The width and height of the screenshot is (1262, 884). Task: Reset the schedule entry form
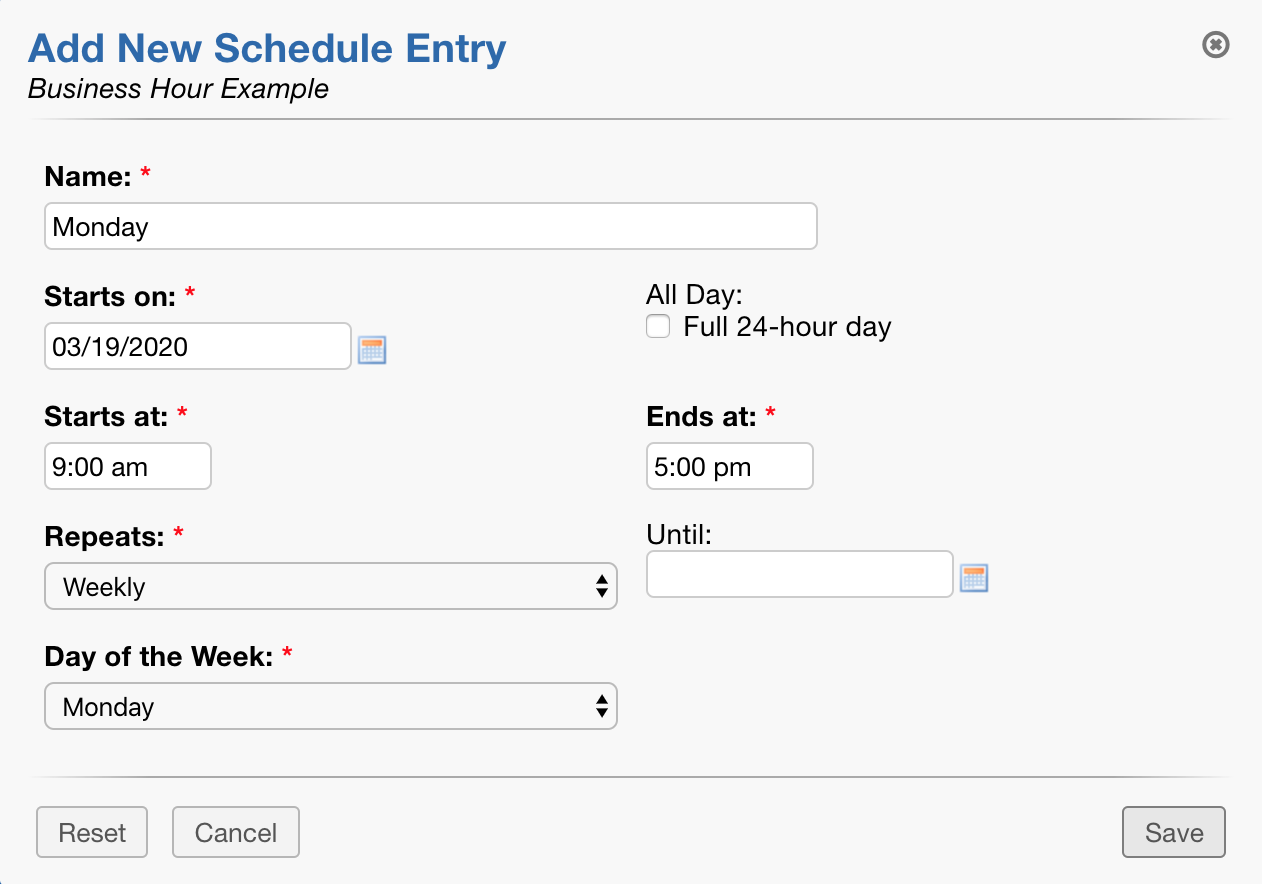coord(91,831)
